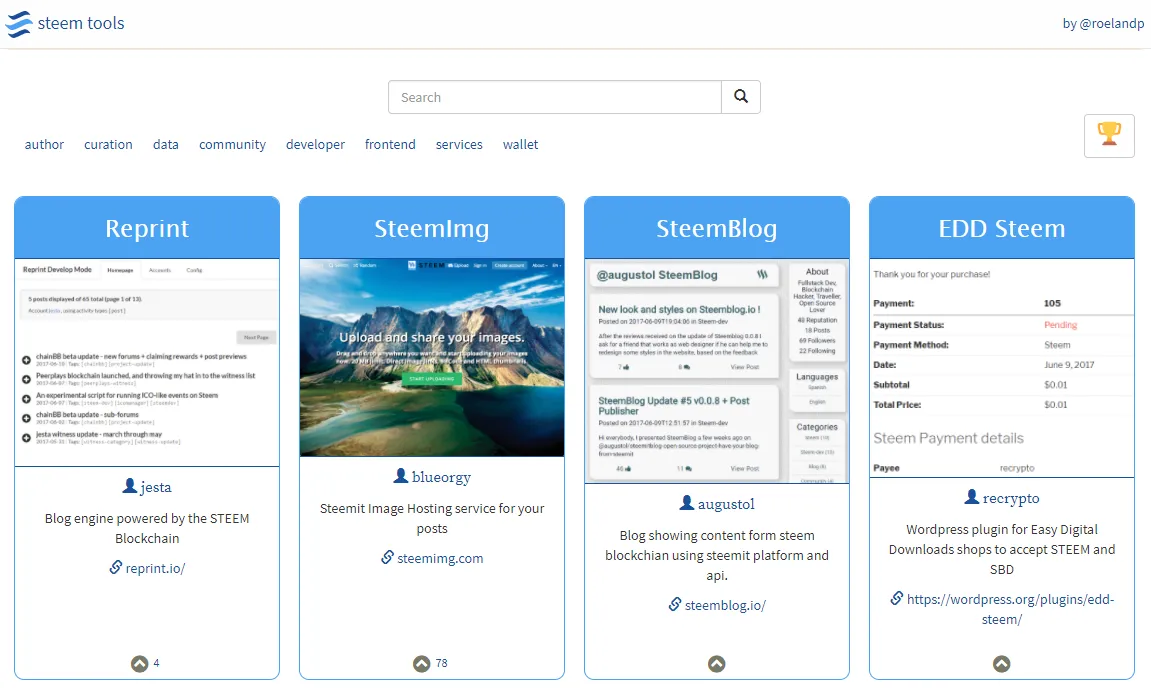The width and height of the screenshot is (1151, 691).
Task: Filter by services category
Action: (x=459, y=145)
